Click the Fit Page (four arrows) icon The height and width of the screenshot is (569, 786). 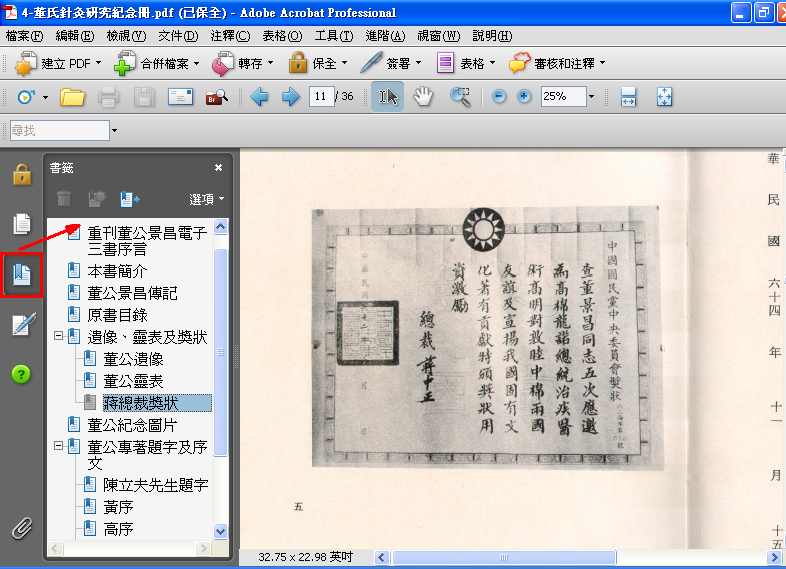point(664,96)
